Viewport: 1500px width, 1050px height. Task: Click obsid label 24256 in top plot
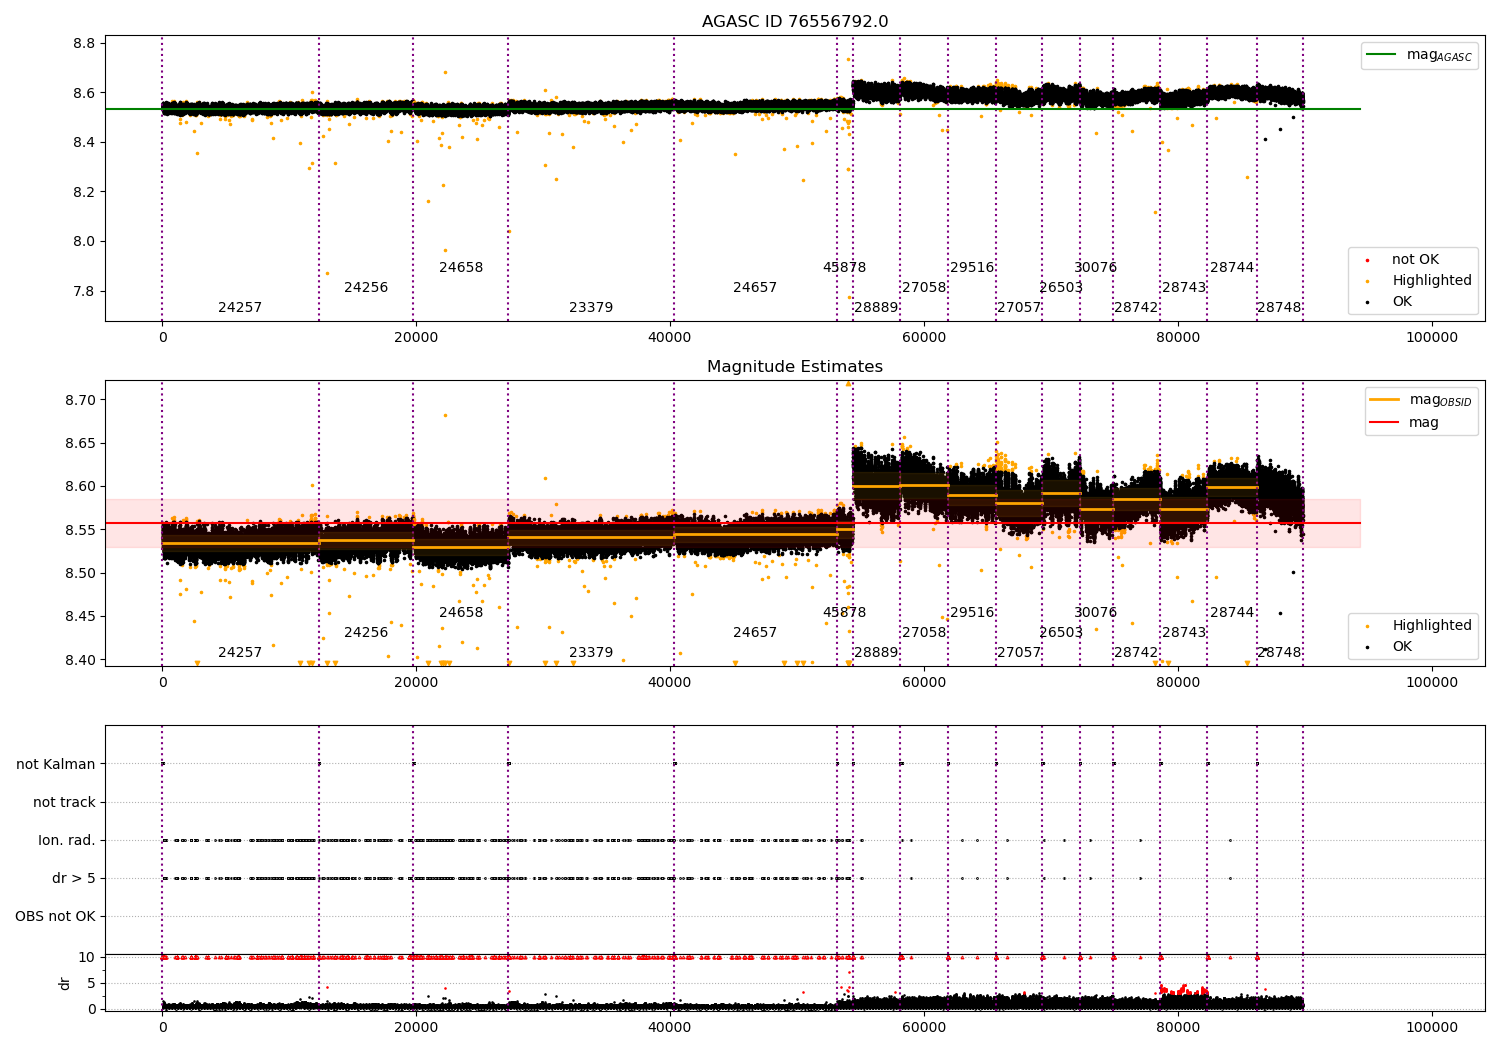tap(366, 287)
